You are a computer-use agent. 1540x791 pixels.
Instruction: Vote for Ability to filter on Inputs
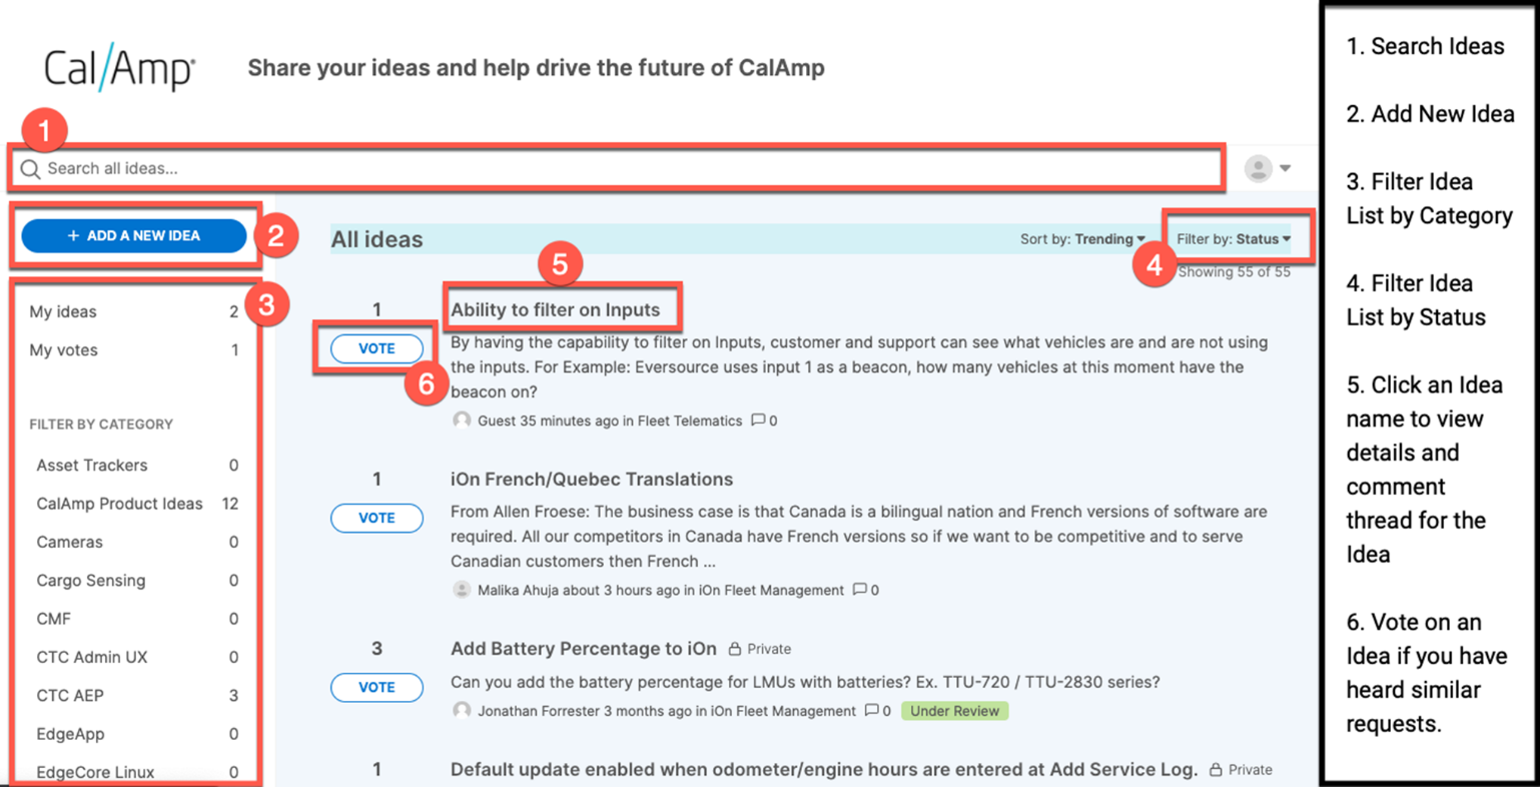377,348
